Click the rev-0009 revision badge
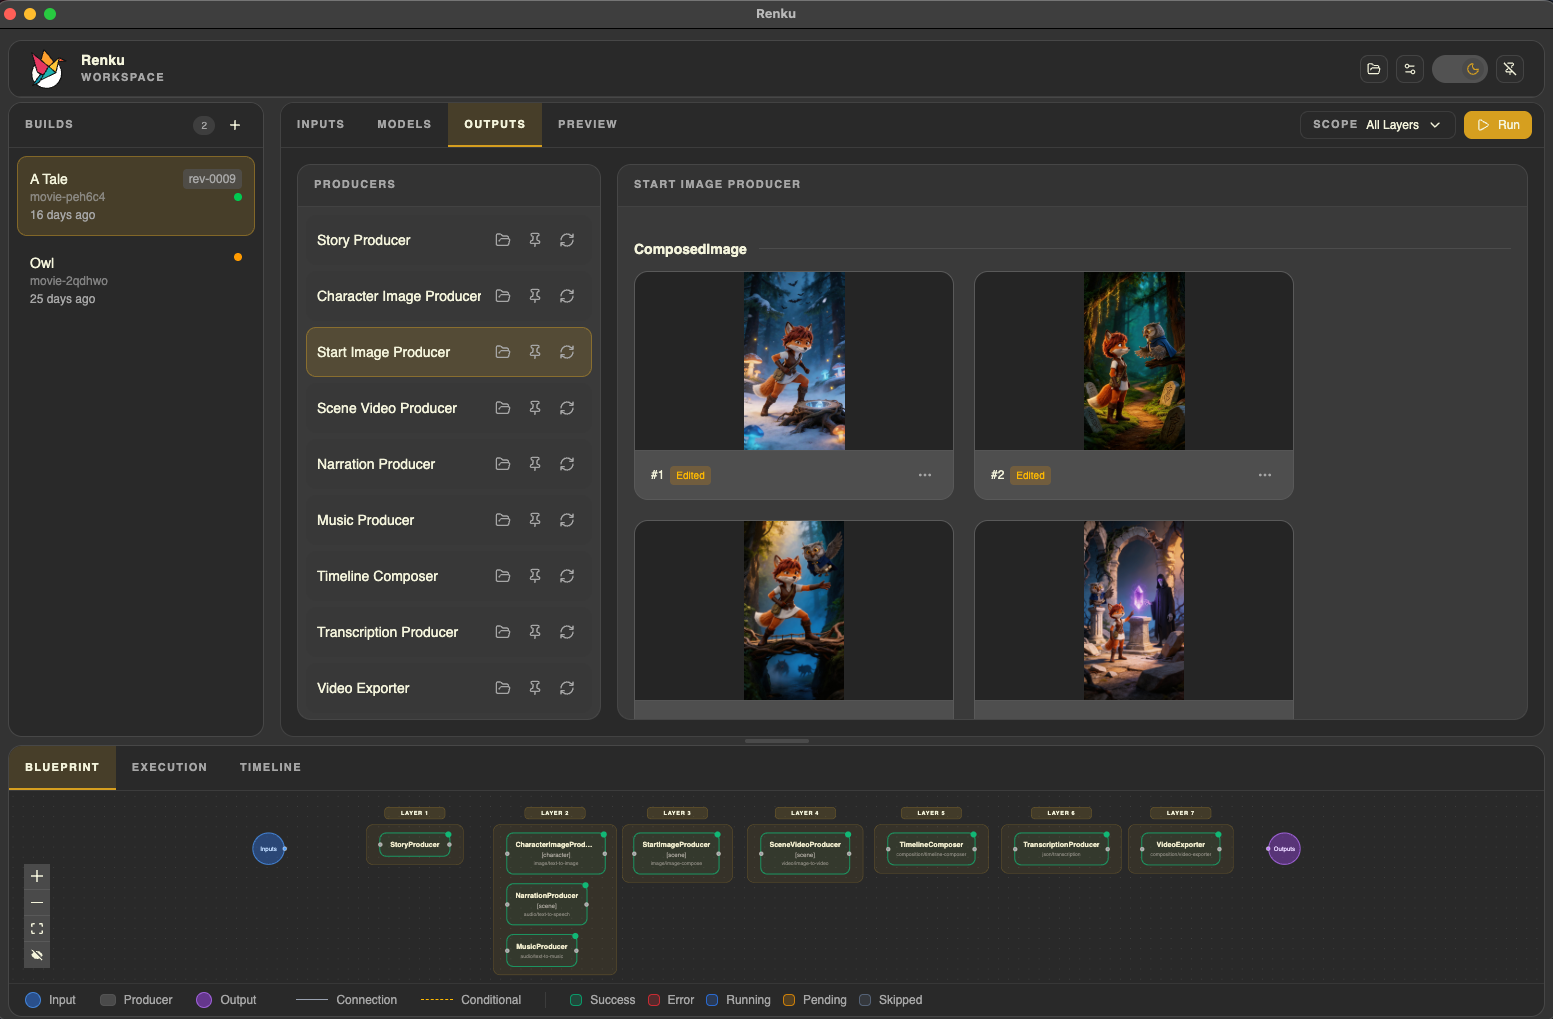This screenshot has width=1553, height=1019. click(x=212, y=179)
